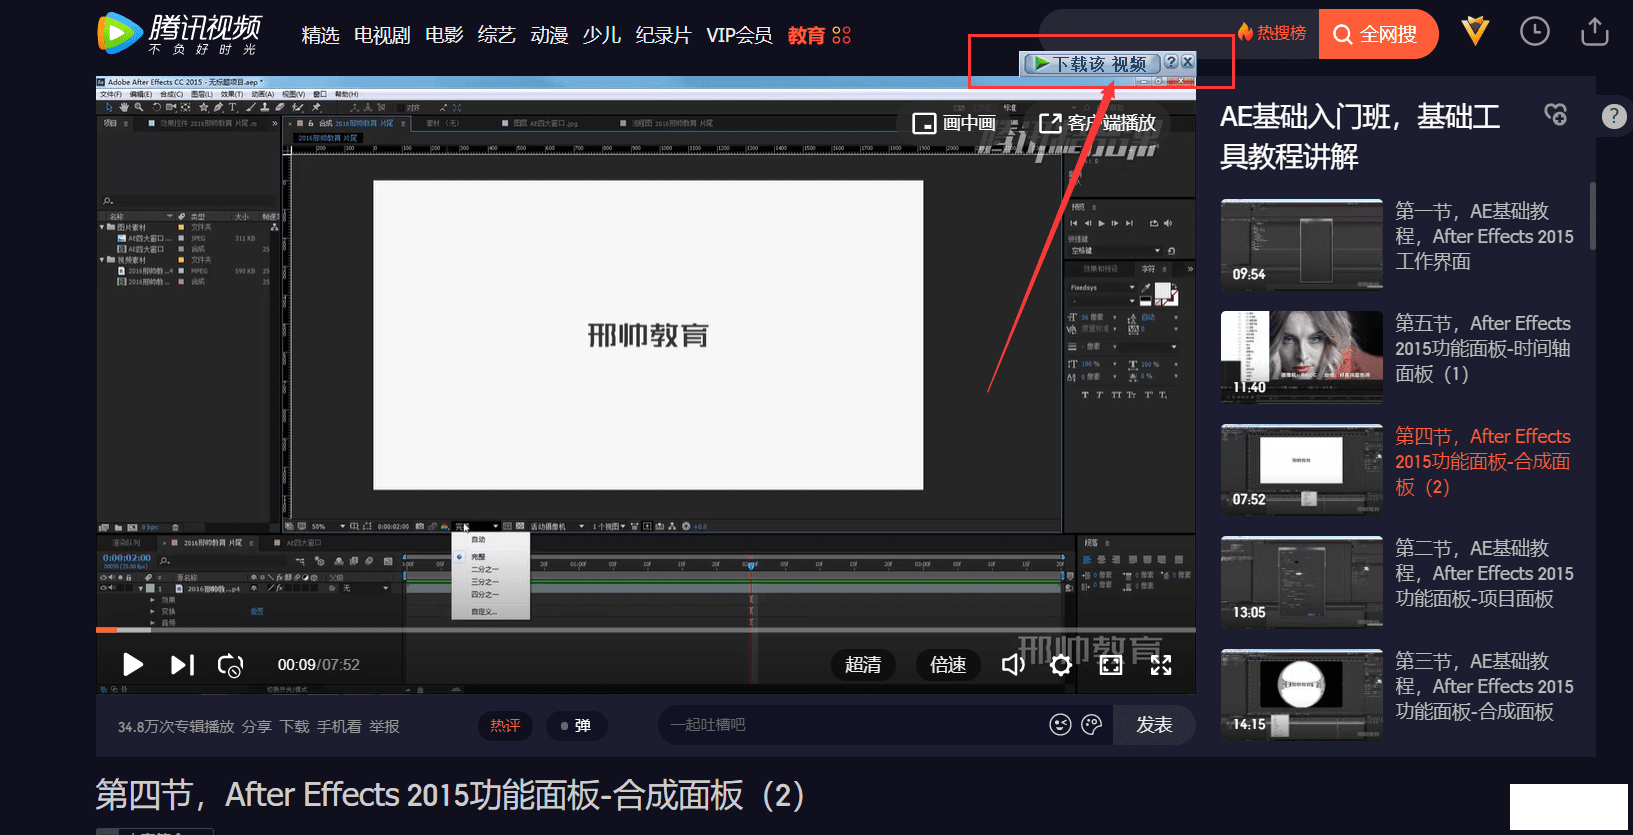
Task: Click the 发表 post button
Action: [1154, 725]
